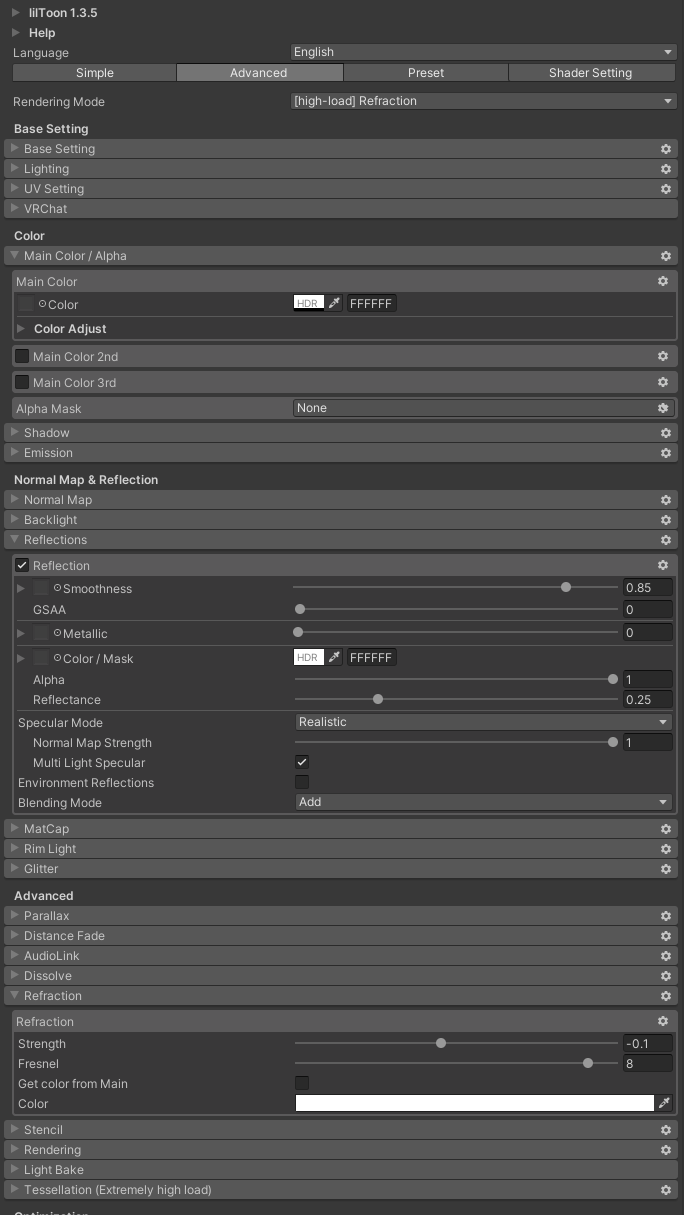Open gear menu for Parallax section

point(665,916)
